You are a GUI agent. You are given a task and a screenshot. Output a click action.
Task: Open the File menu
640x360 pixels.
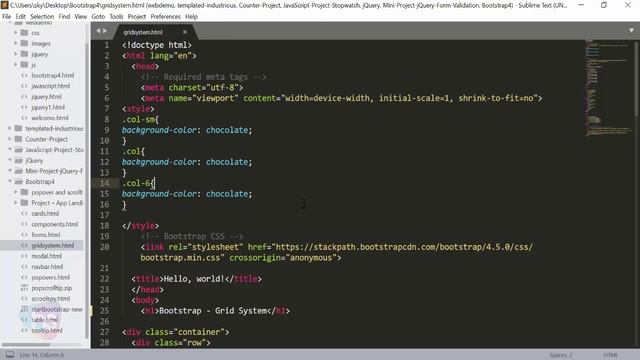pos(7,17)
